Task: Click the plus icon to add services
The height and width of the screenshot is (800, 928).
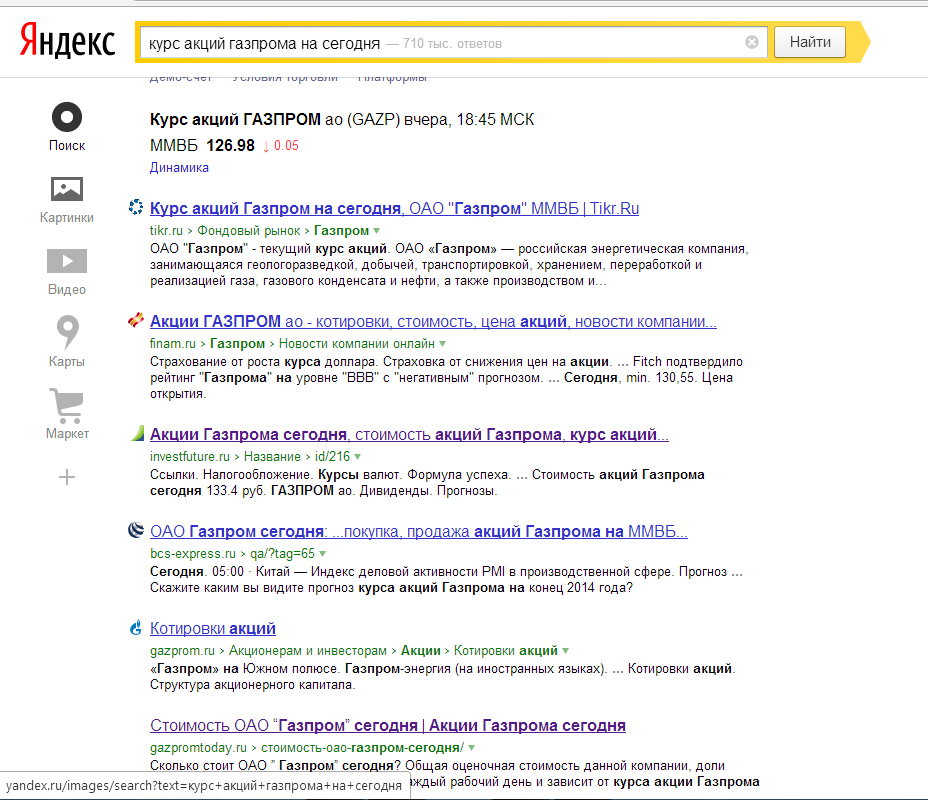Action: pyautogui.click(x=67, y=477)
